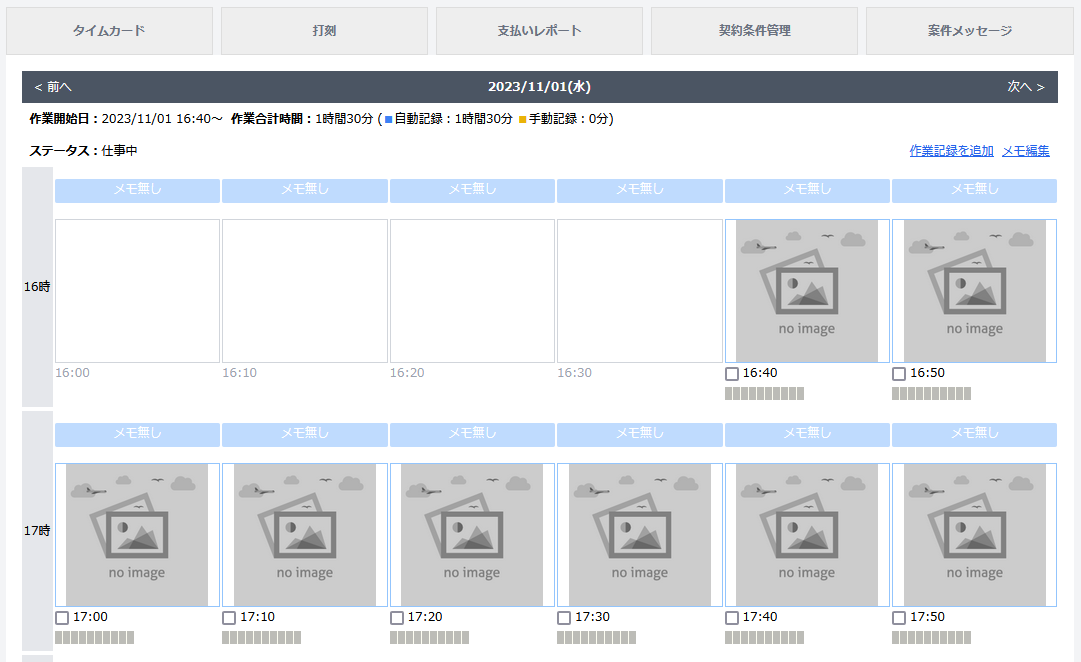Go to 契約条件管理 tab
The image size is (1081, 662).
(x=754, y=31)
